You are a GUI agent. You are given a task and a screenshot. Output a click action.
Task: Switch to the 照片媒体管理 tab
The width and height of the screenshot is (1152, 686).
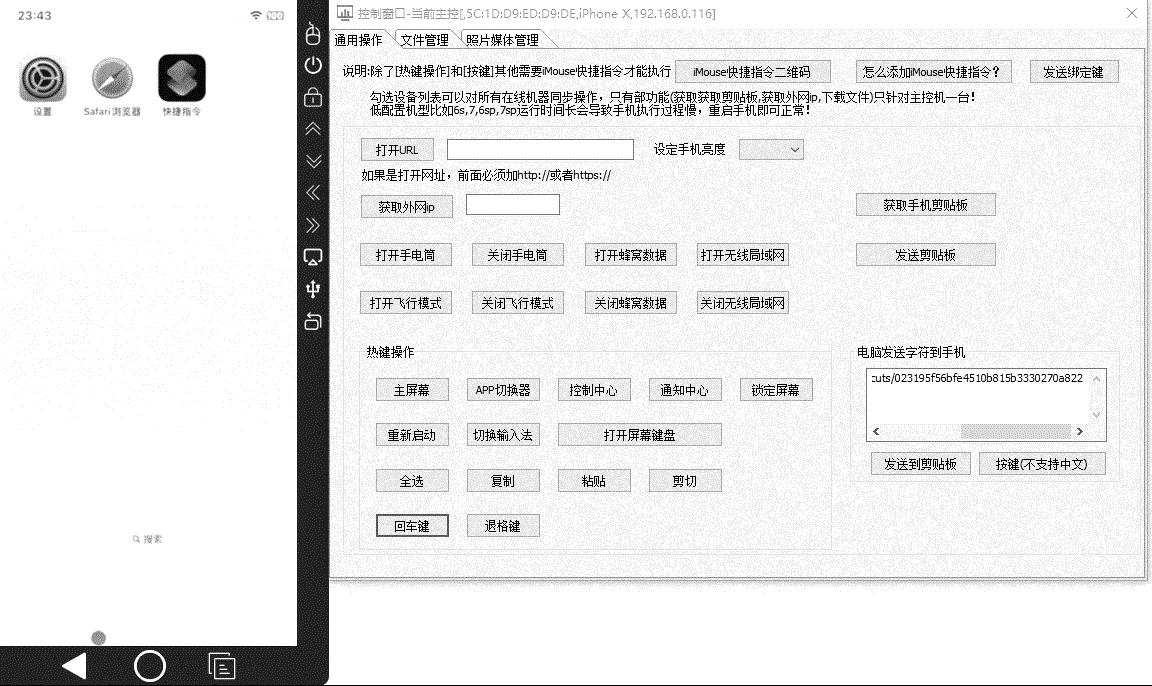(x=503, y=40)
